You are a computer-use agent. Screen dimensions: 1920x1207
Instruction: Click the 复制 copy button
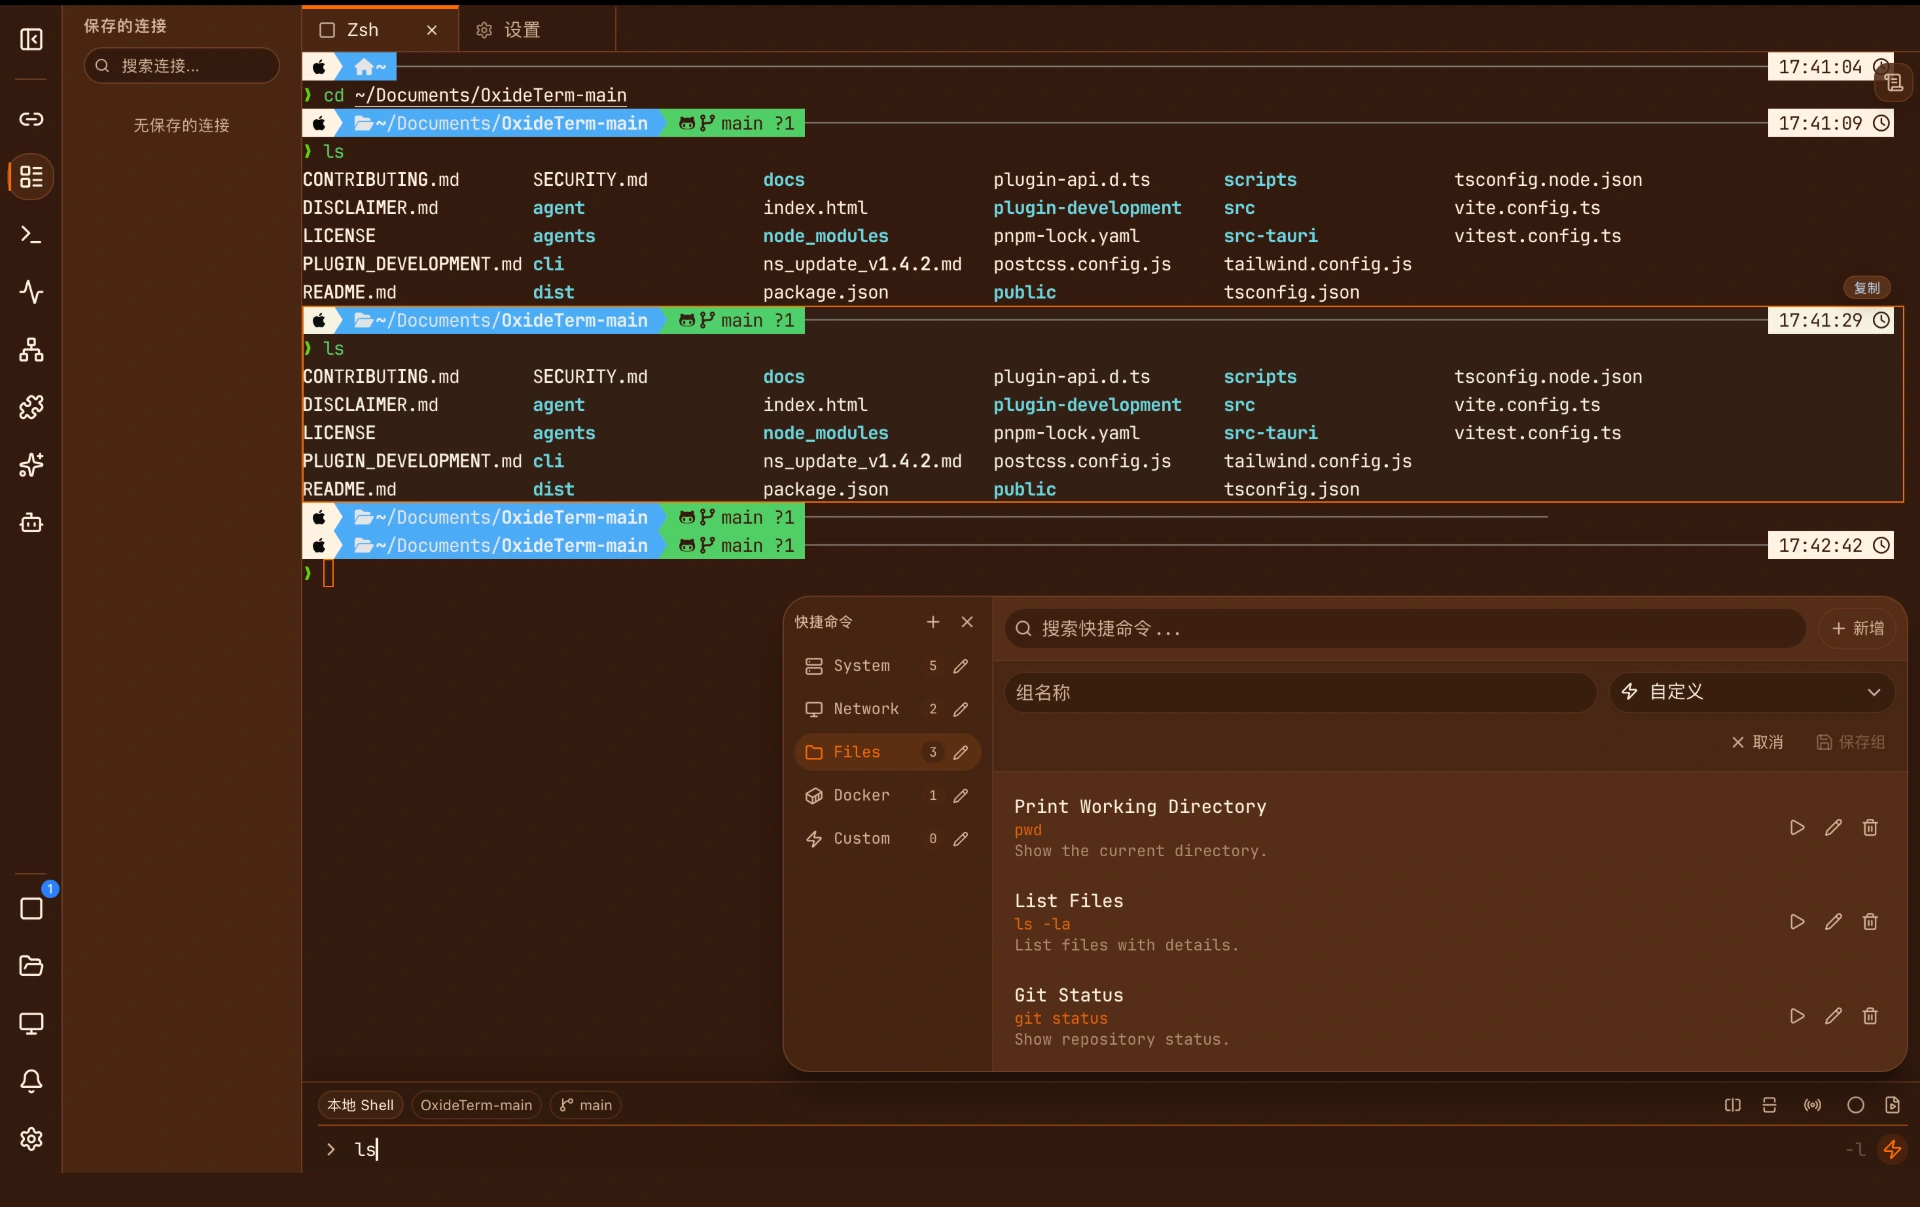coord(1866,288)
